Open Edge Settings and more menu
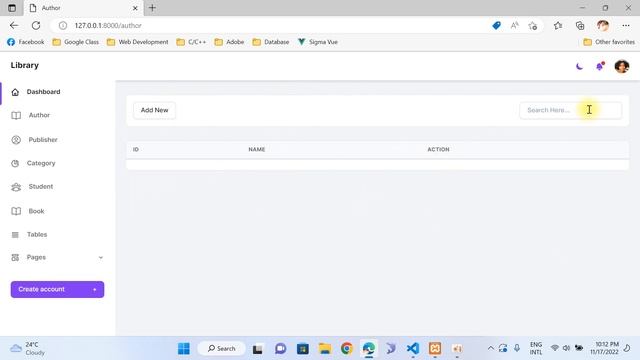 coord(626,26)
